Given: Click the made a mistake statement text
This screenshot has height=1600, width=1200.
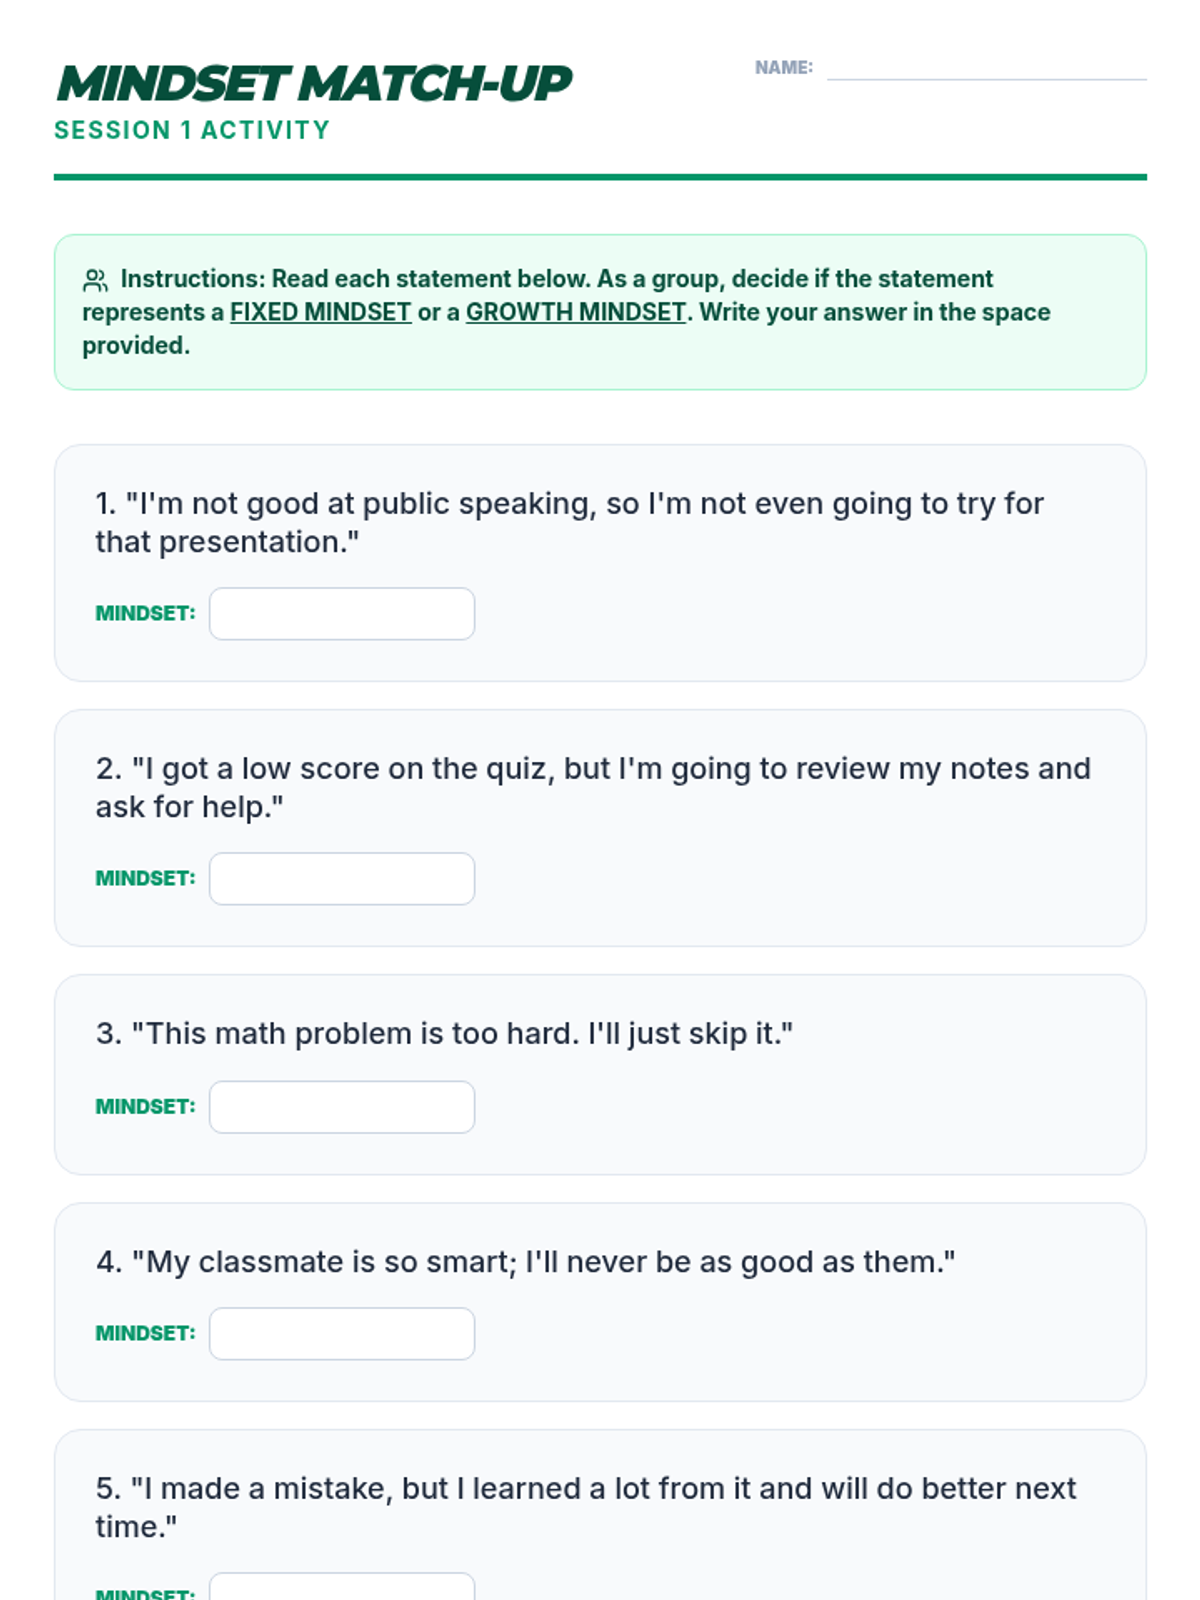Looking at the screenshot, I should [x=585, y=1507].
